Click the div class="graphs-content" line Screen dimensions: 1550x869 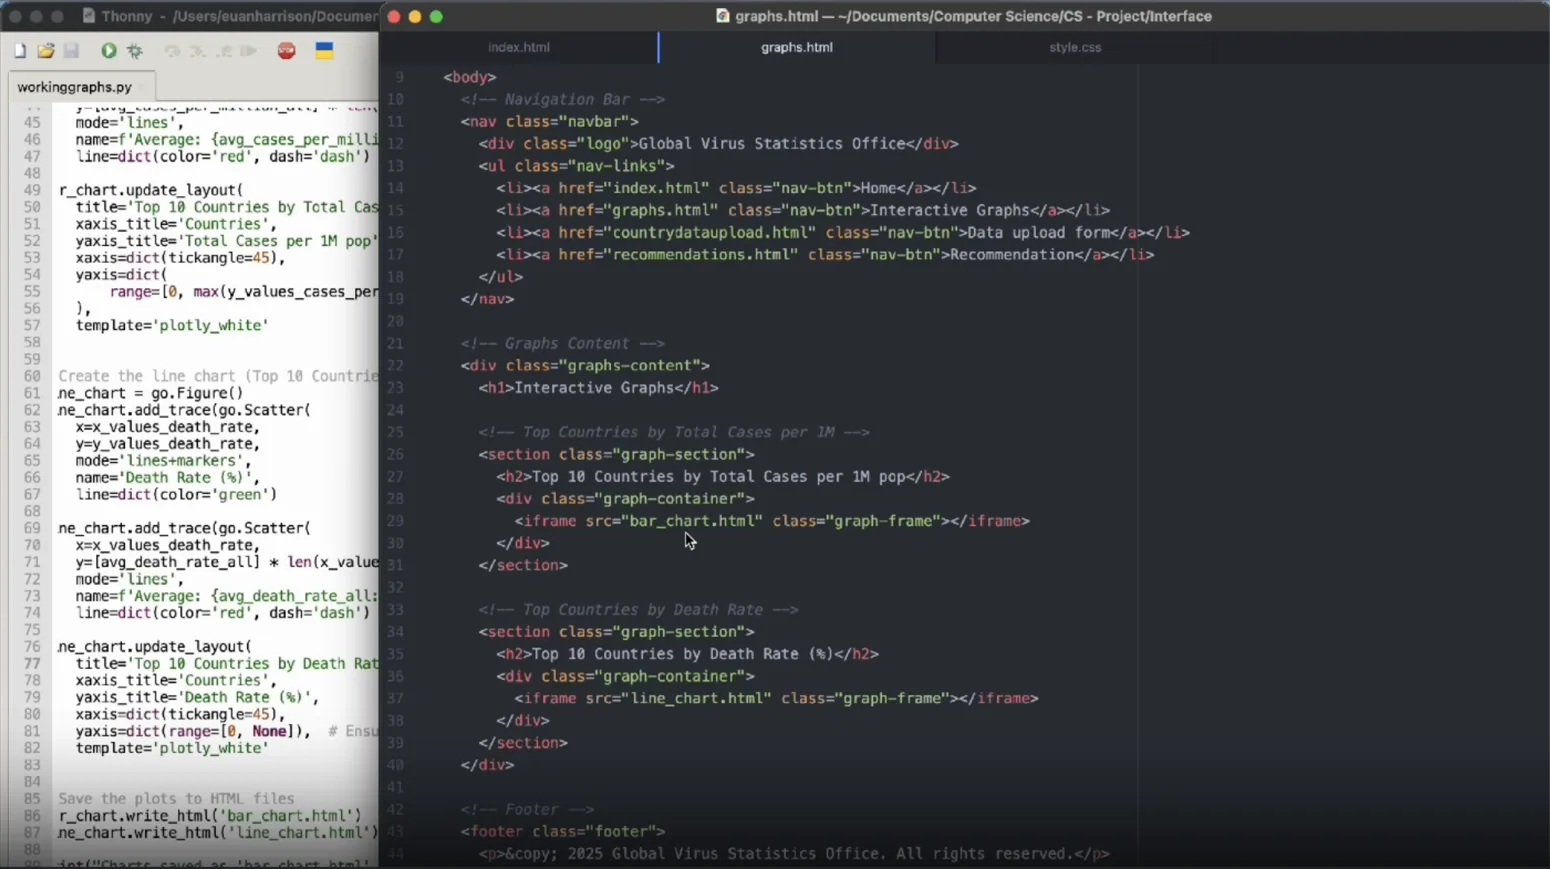(585, 366)
